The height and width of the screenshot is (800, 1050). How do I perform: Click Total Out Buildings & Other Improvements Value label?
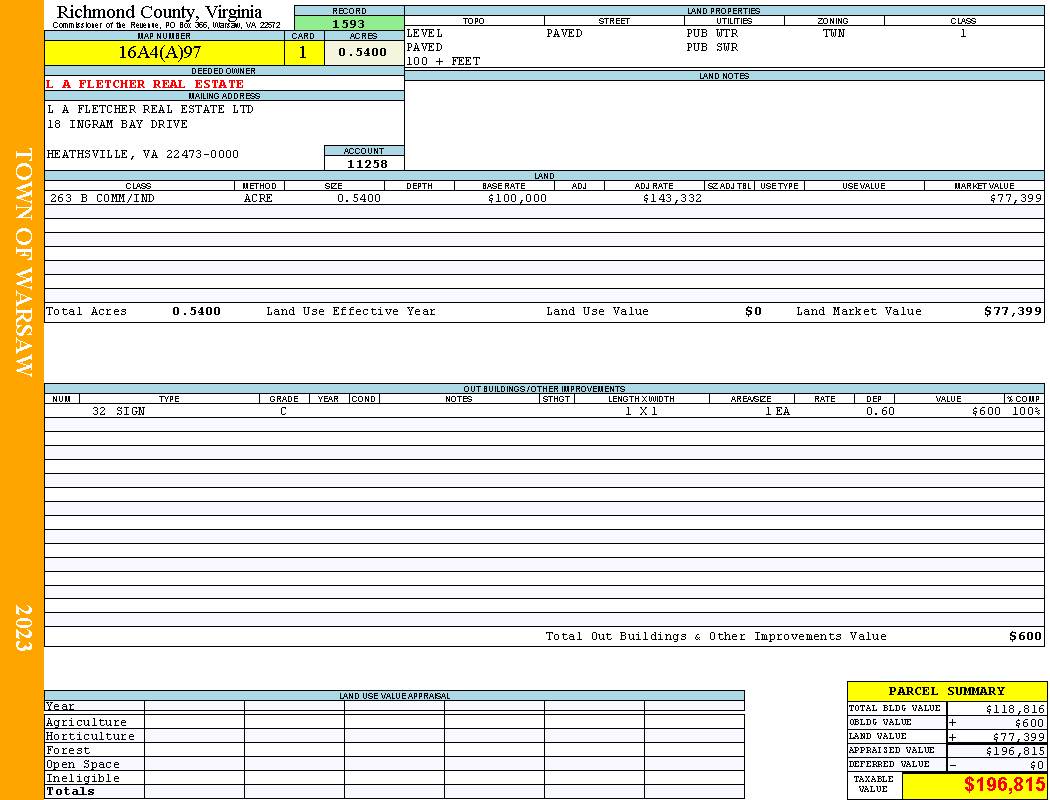(716, 637)
